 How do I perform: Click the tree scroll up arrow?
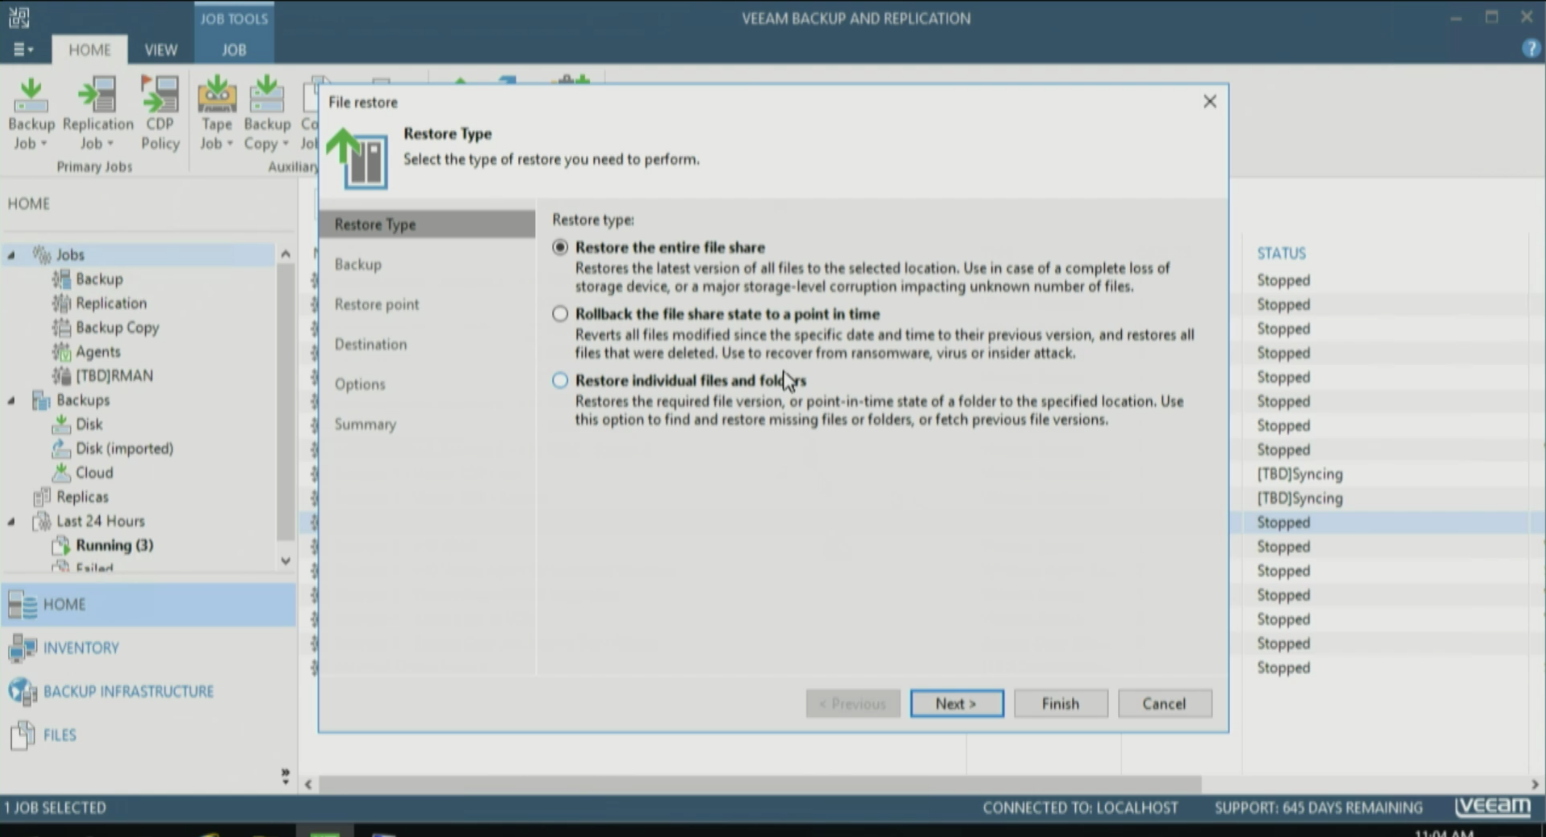(x=285, y=254)
